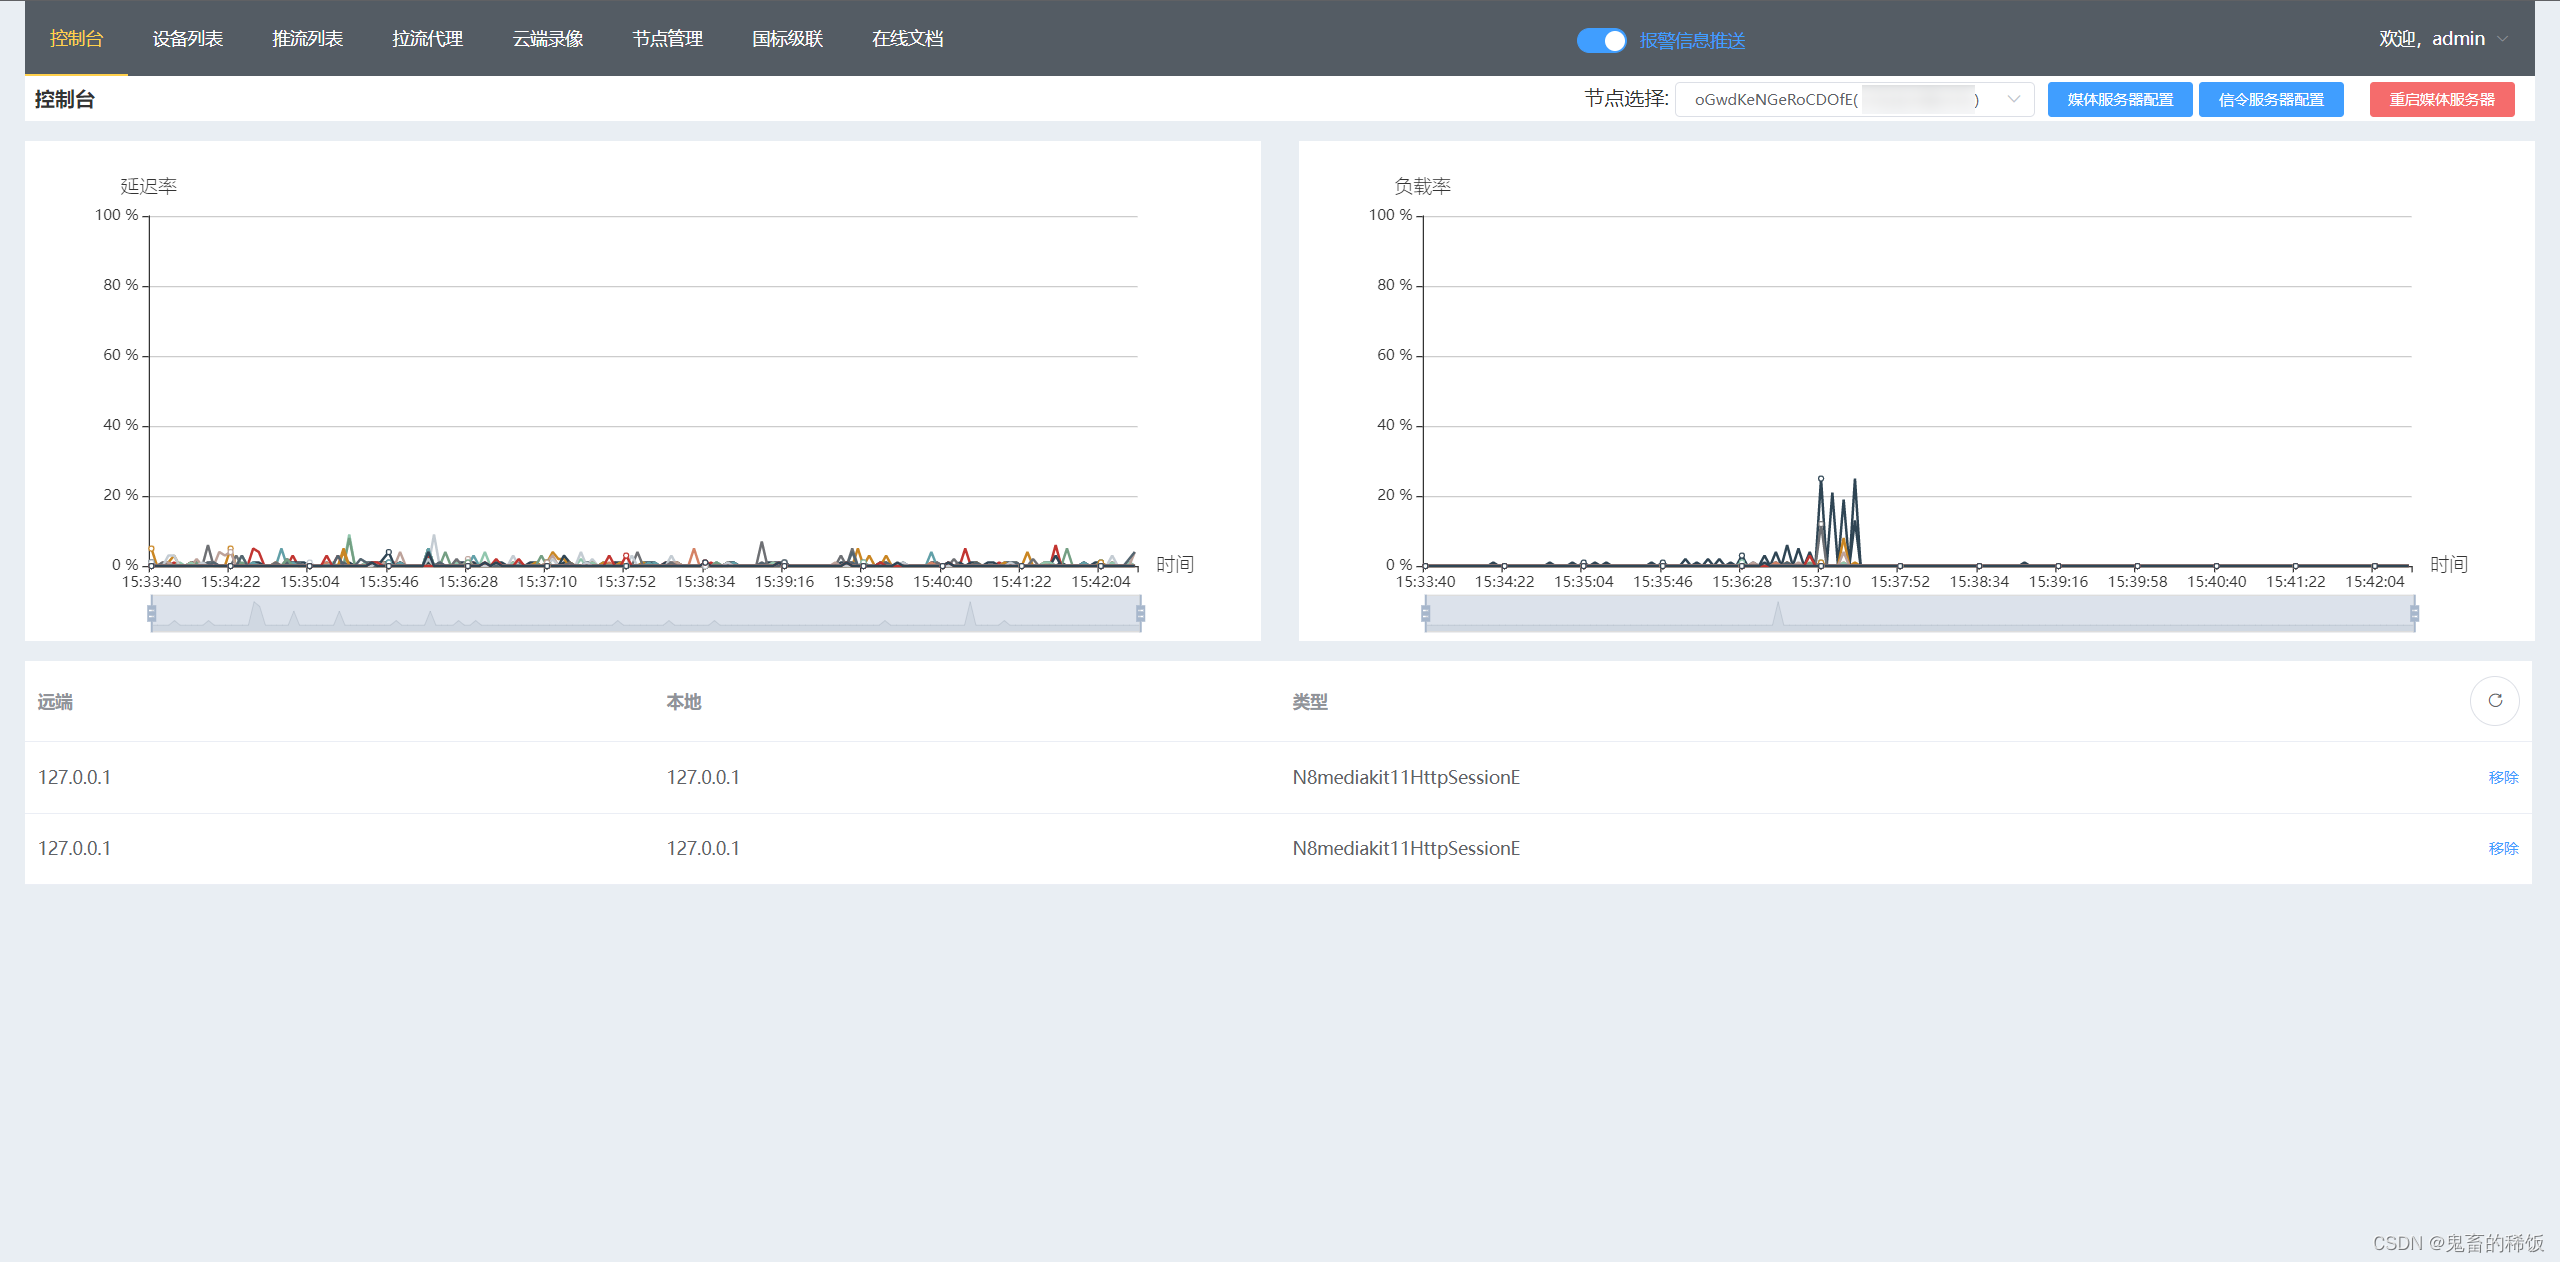Image resolution: width=2560 pixels, height=1262 pixels.
Task: Remove the first 127.0.0.1 session row
Action: click(x=2503, y=777)
